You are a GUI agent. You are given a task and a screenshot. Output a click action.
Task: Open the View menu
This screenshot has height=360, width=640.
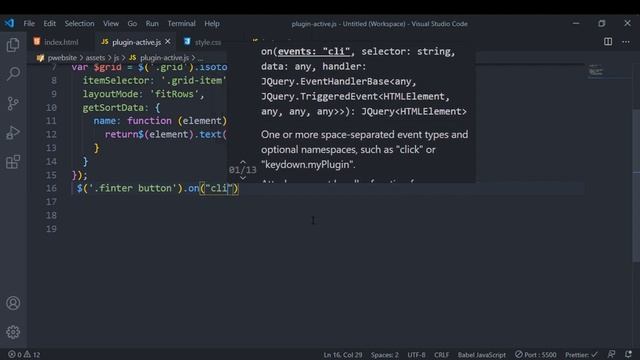pyautogui.click(x=111, y=24)
